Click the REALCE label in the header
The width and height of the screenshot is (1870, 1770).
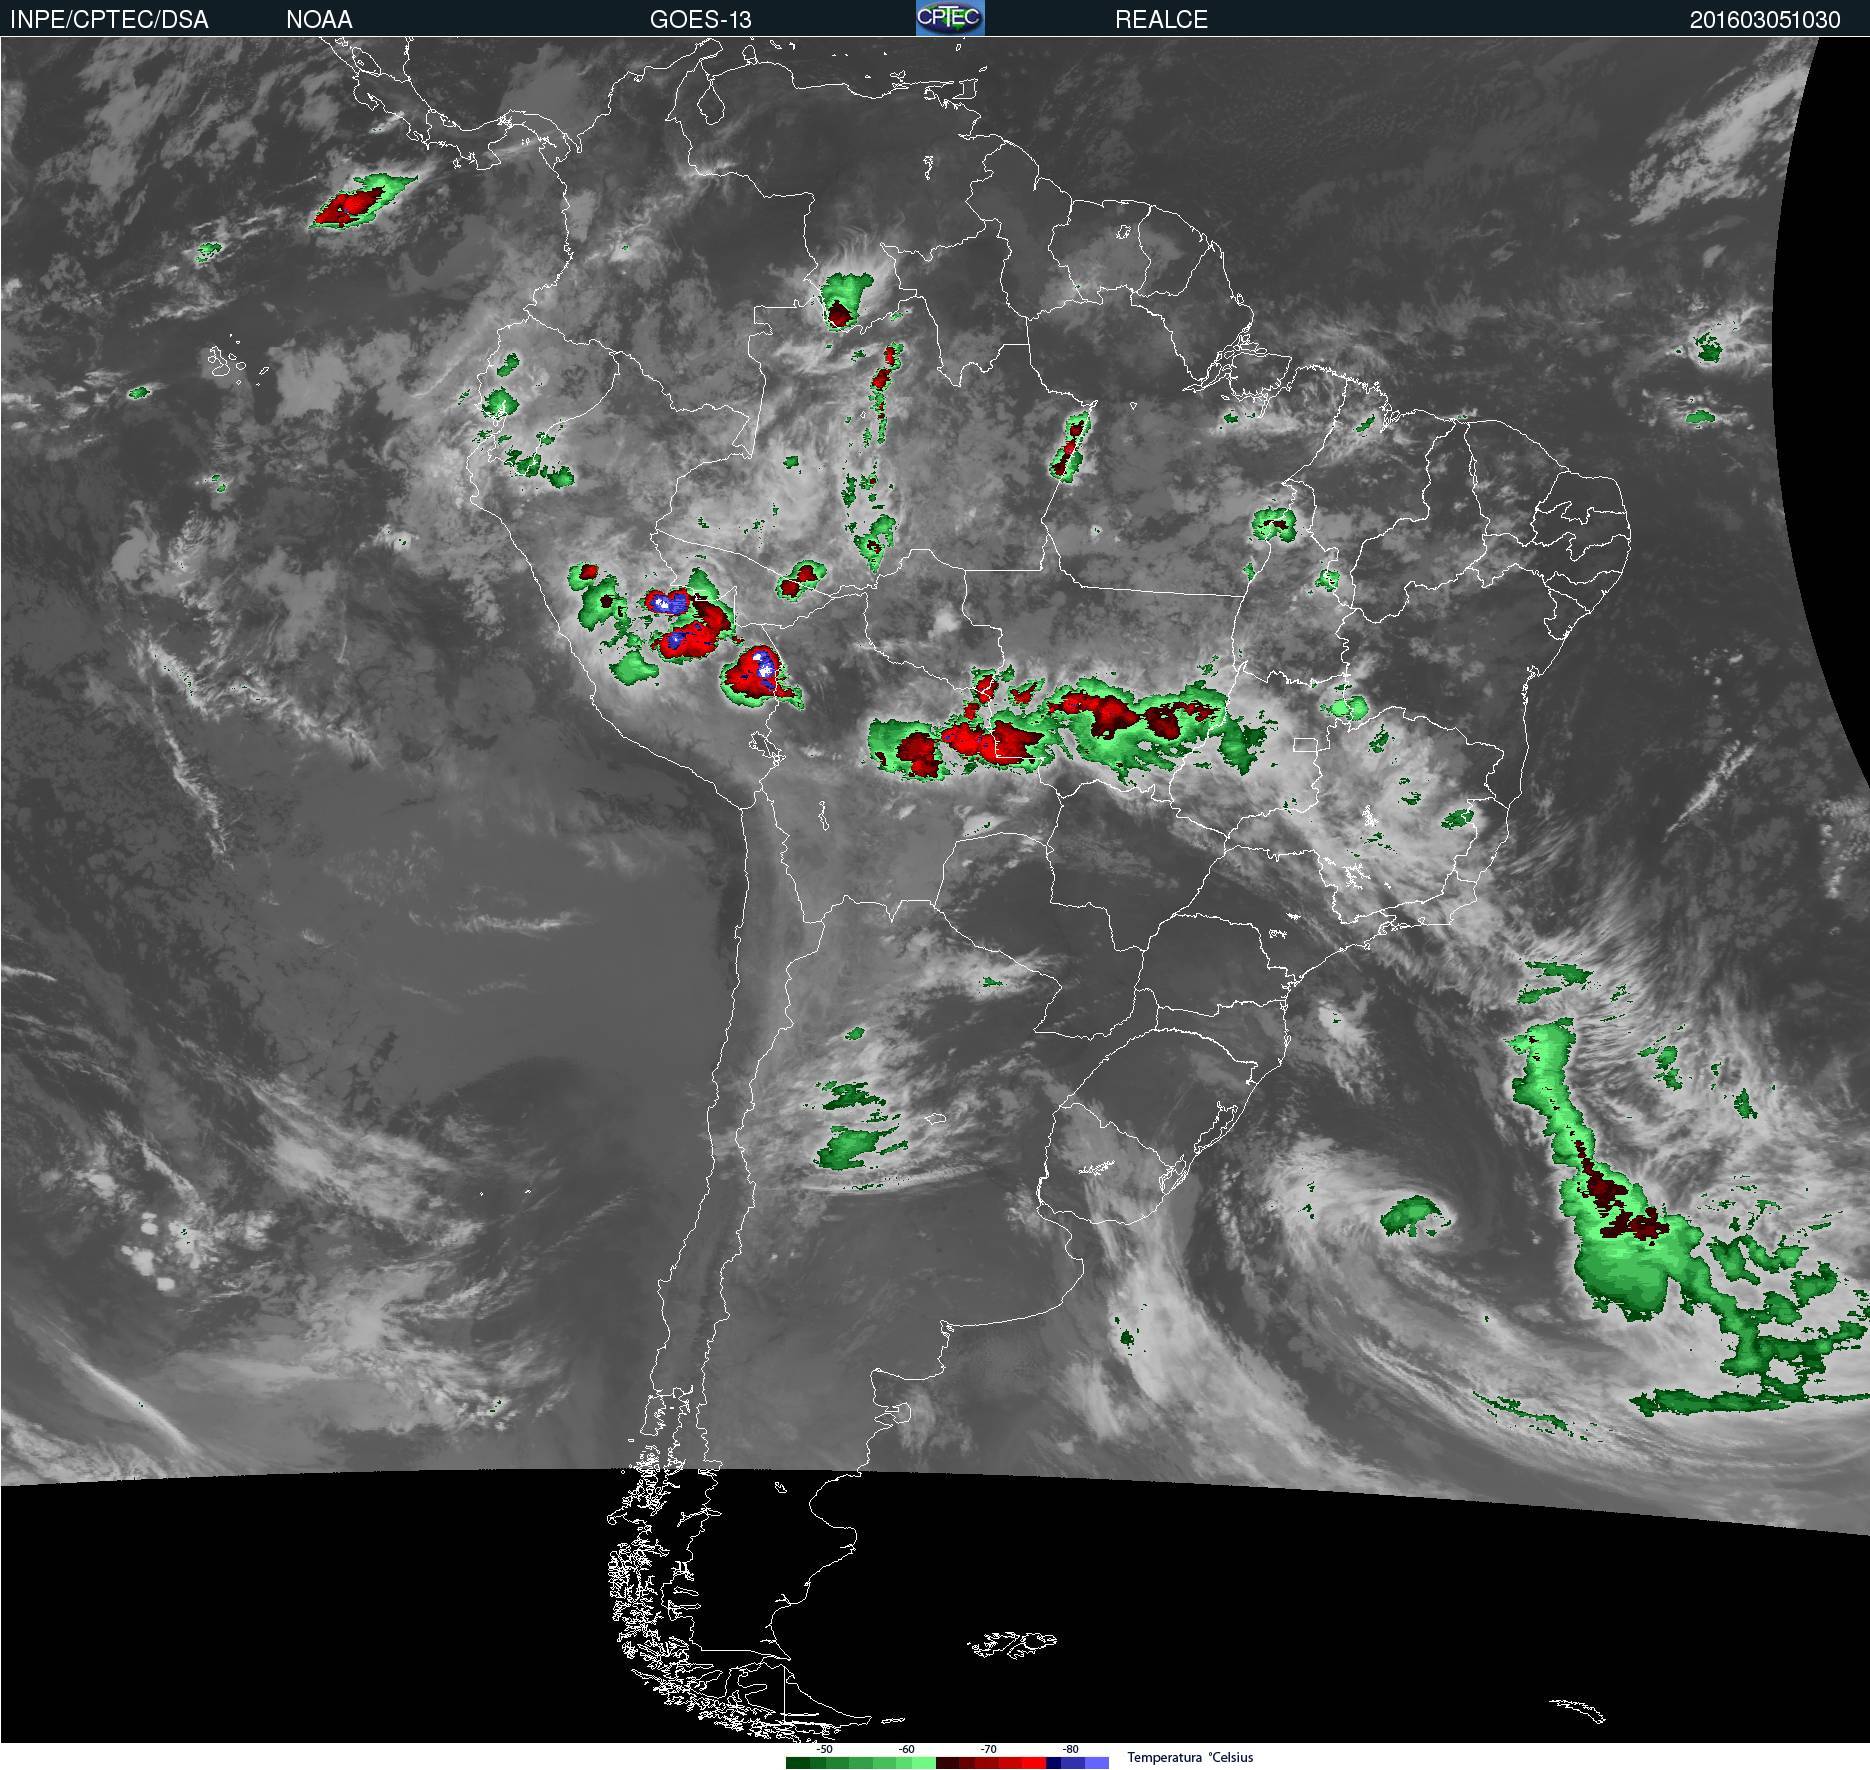click(x=1161, y=19)
